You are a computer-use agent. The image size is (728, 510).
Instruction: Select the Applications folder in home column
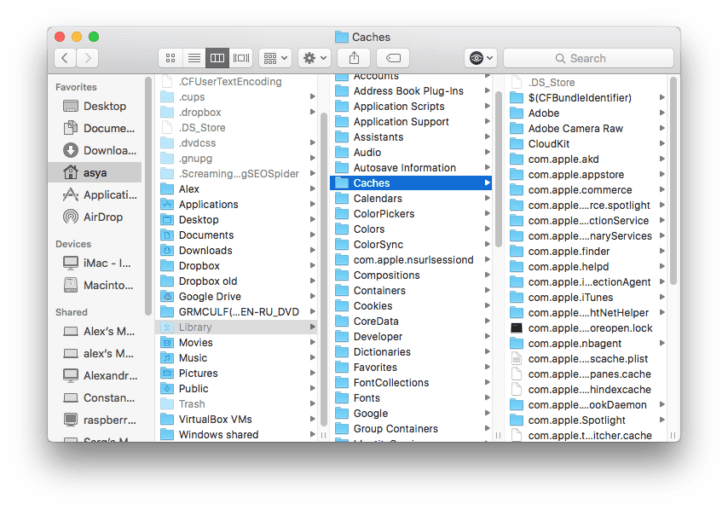click(237, 204)
